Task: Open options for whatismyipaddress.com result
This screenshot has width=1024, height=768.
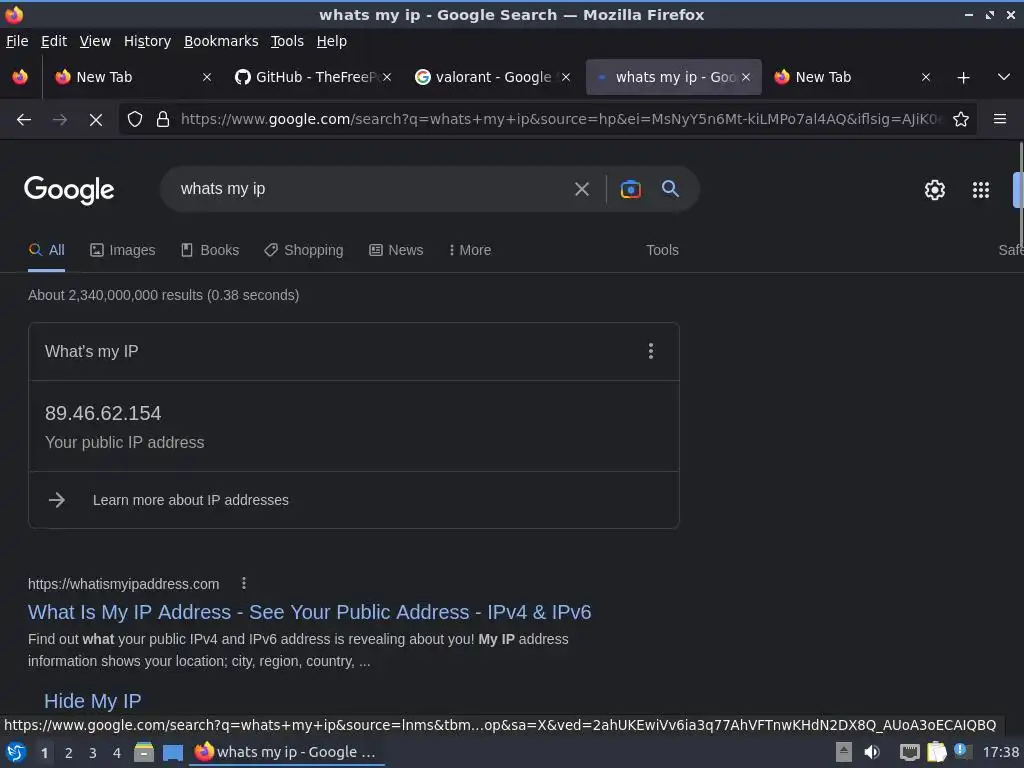Action: [x=244, y=583]
